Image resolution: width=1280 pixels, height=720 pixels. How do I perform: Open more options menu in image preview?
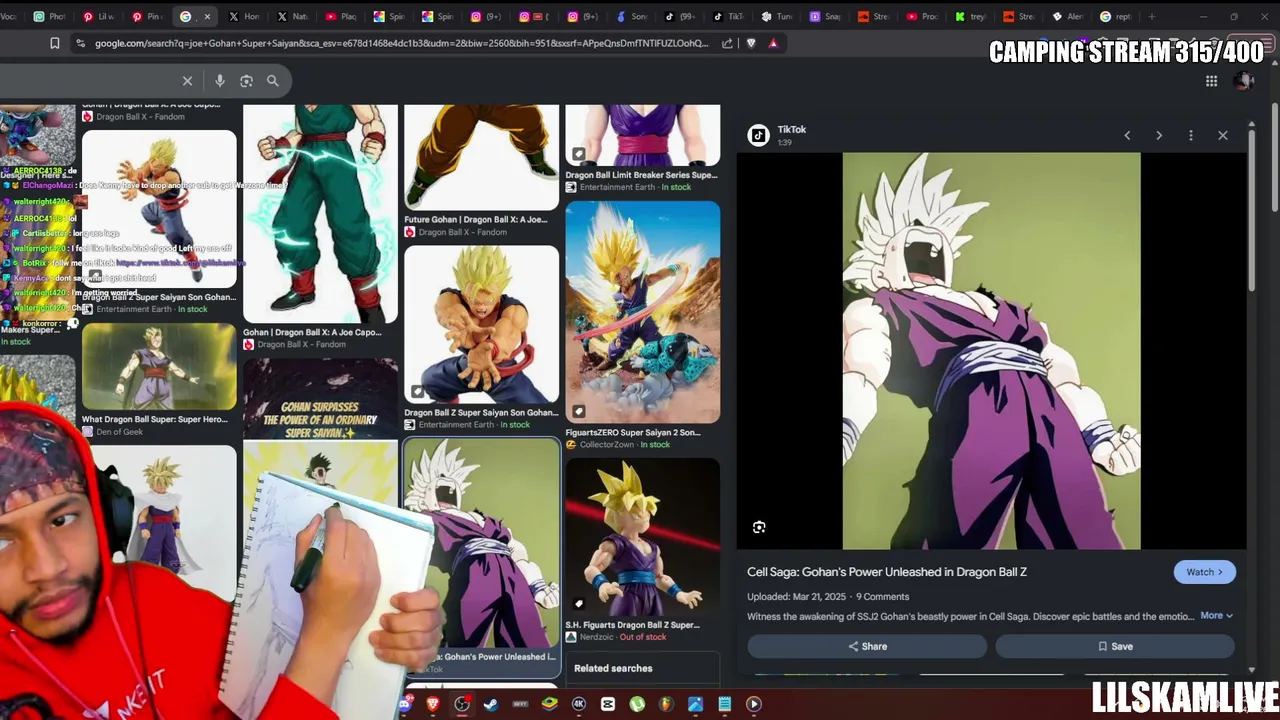tap(1191, 135)
